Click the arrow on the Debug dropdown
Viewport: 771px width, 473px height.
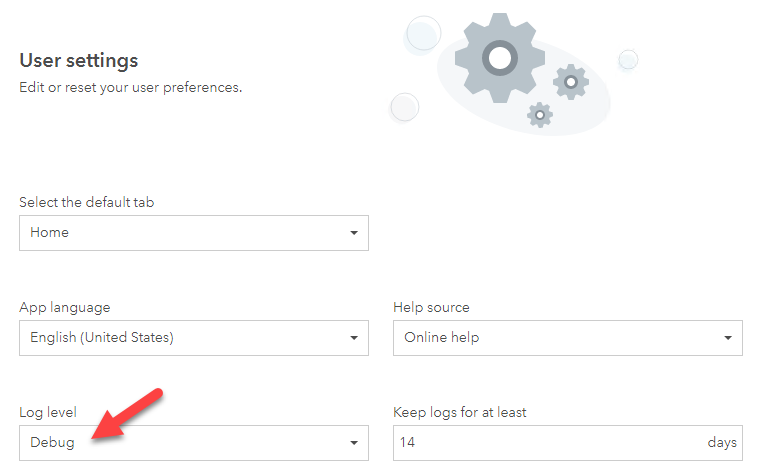coord(354,443)
